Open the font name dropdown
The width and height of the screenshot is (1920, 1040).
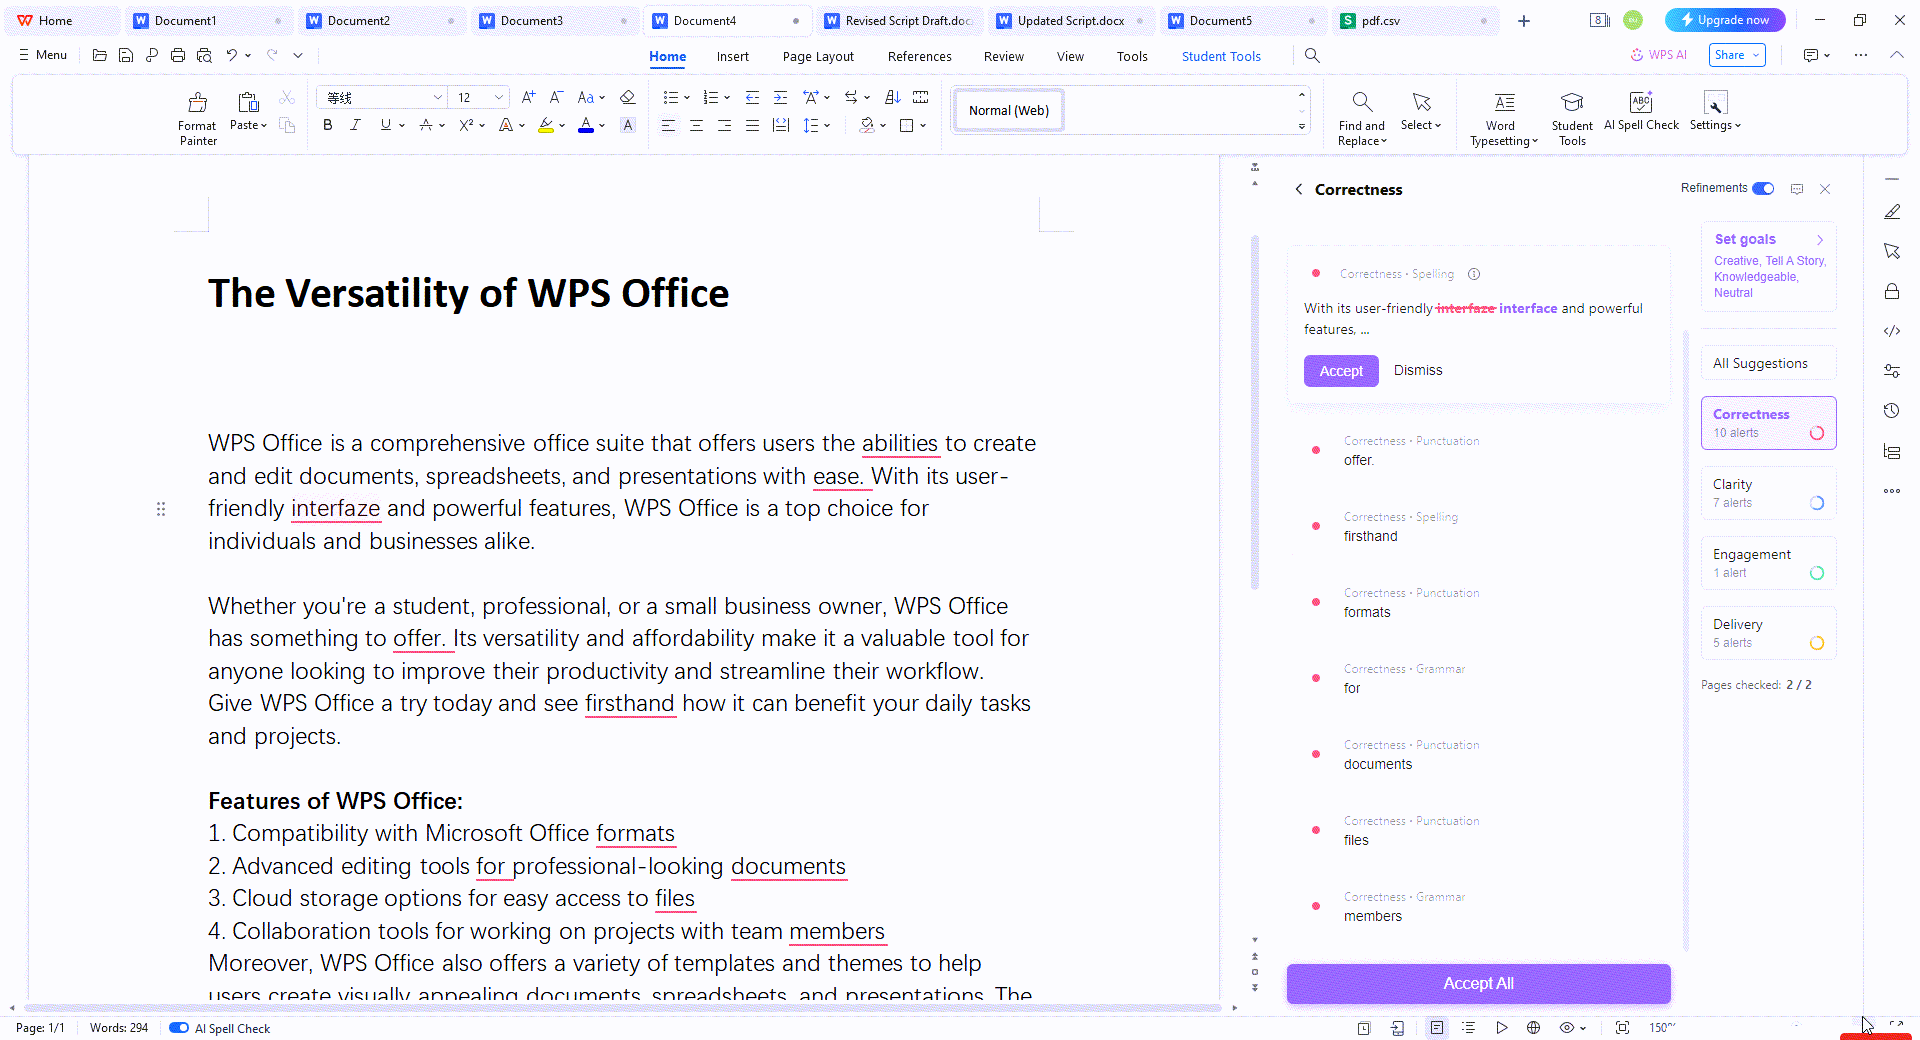[437, 97]
